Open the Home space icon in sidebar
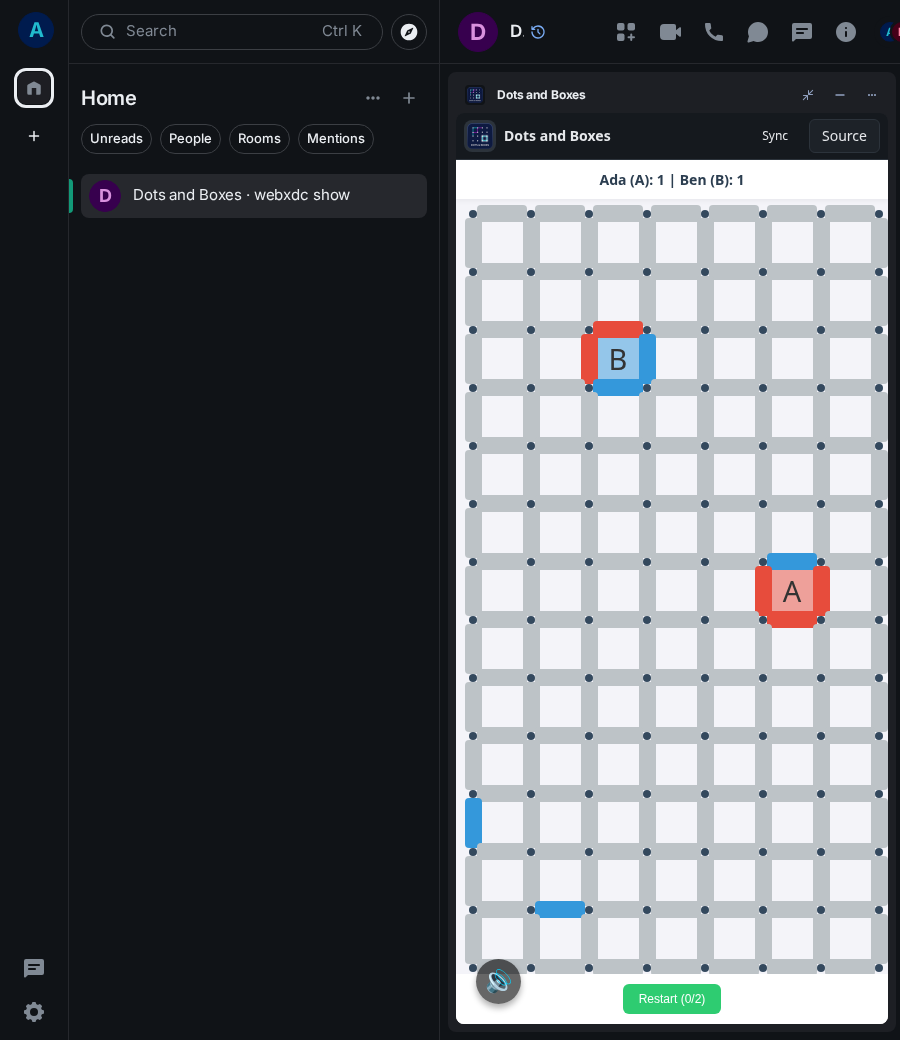Screen dimensions: 900x1040 point(34,88)
